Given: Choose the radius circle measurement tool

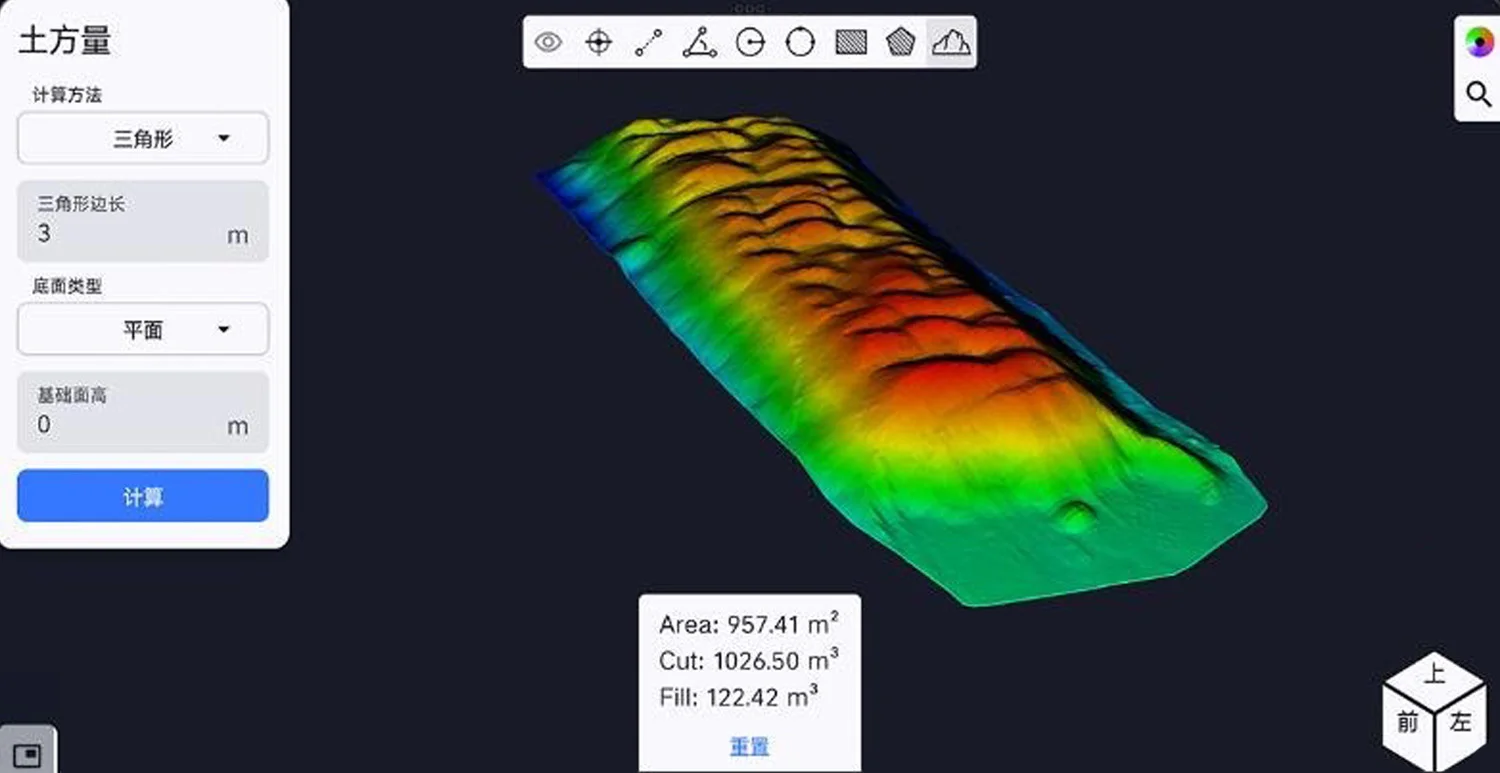Looking at the screenshot, I should [x=749, y=42].
